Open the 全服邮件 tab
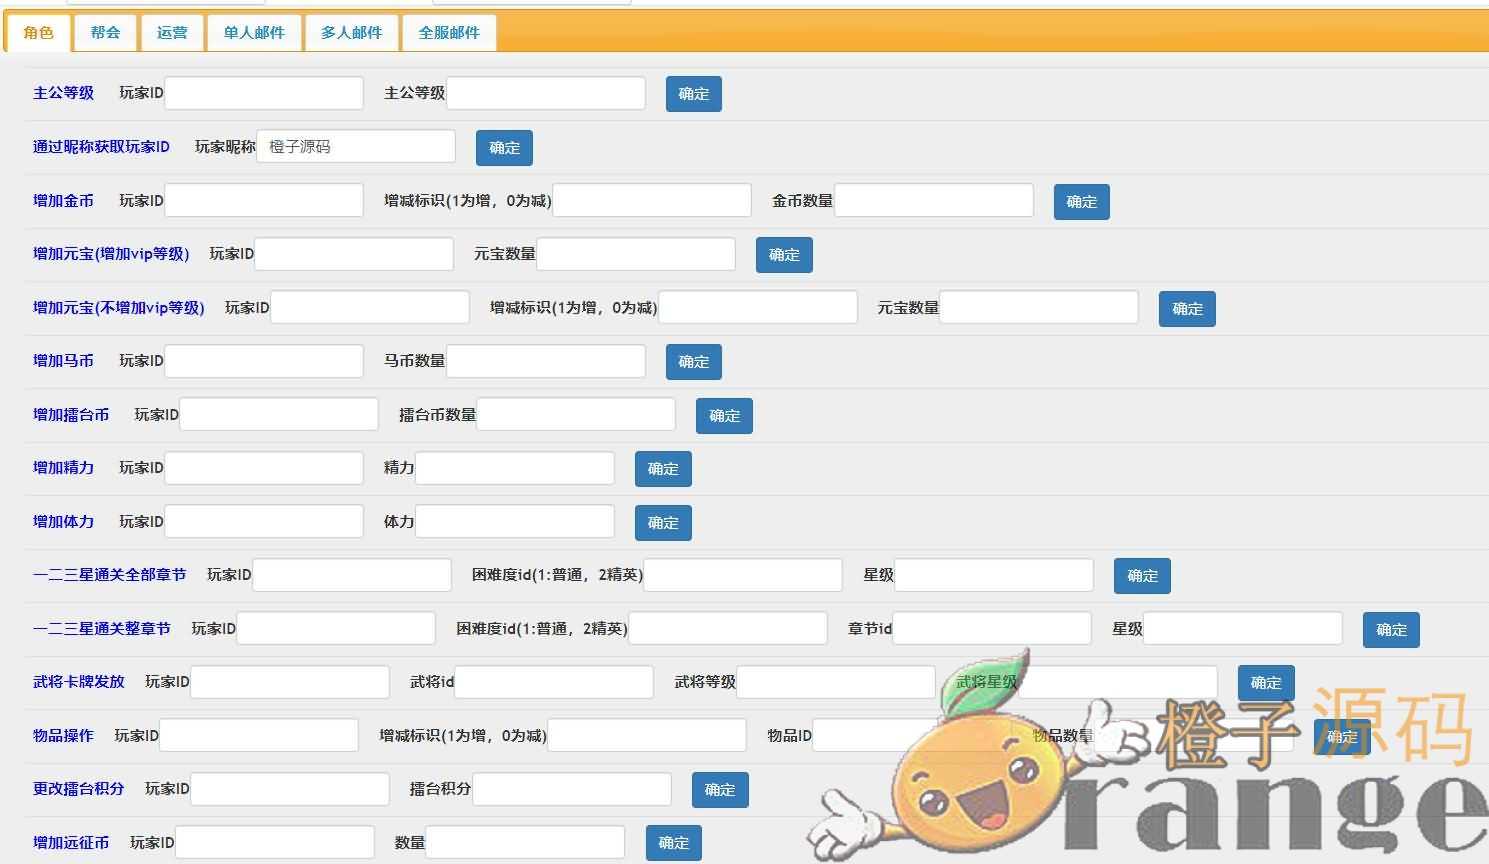 [448, 32]
